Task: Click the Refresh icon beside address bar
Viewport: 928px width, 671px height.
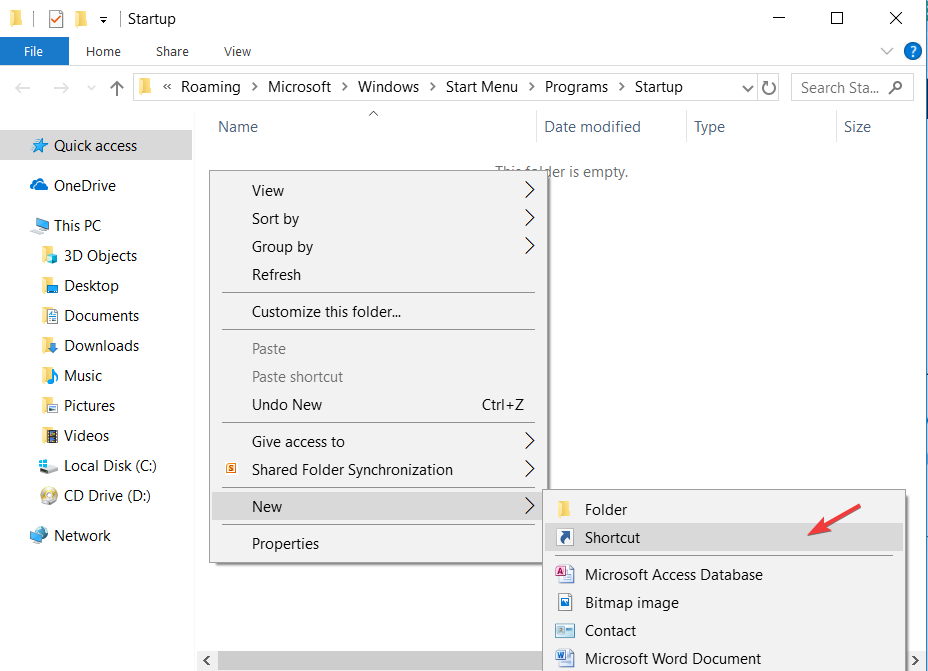Action: pos(769,88)
